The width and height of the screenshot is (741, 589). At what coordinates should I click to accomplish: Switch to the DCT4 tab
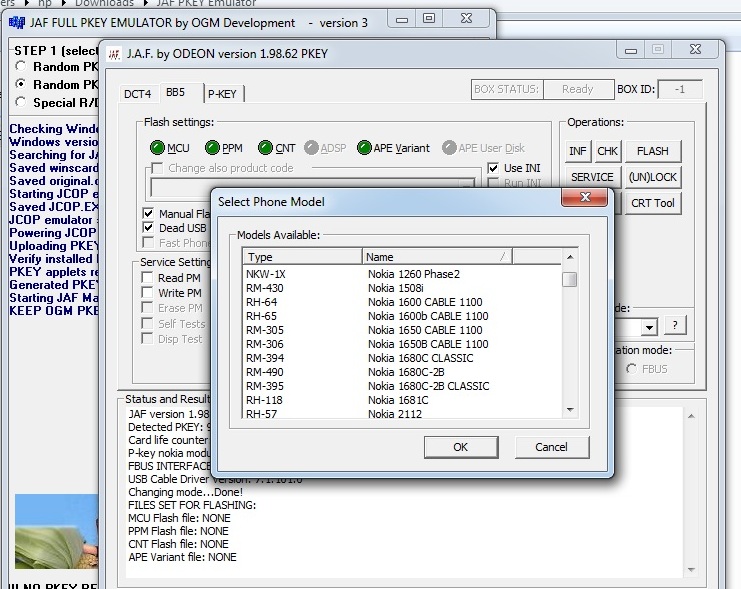click(x=138, y=94)
